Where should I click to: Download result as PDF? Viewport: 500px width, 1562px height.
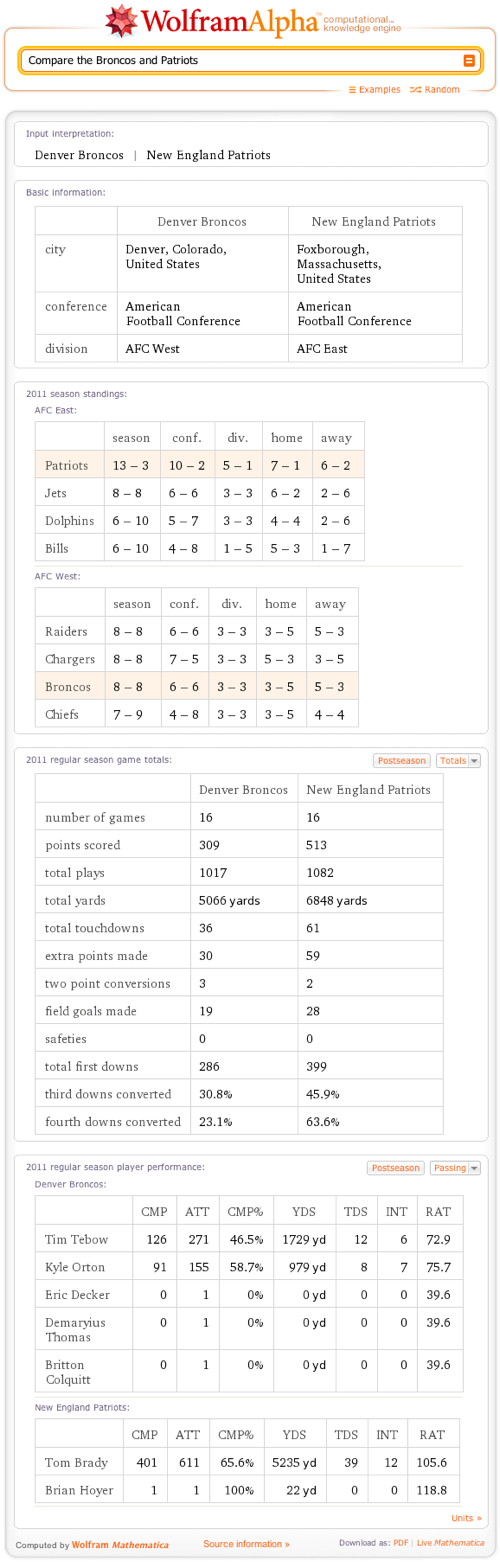pos(400,1544)
